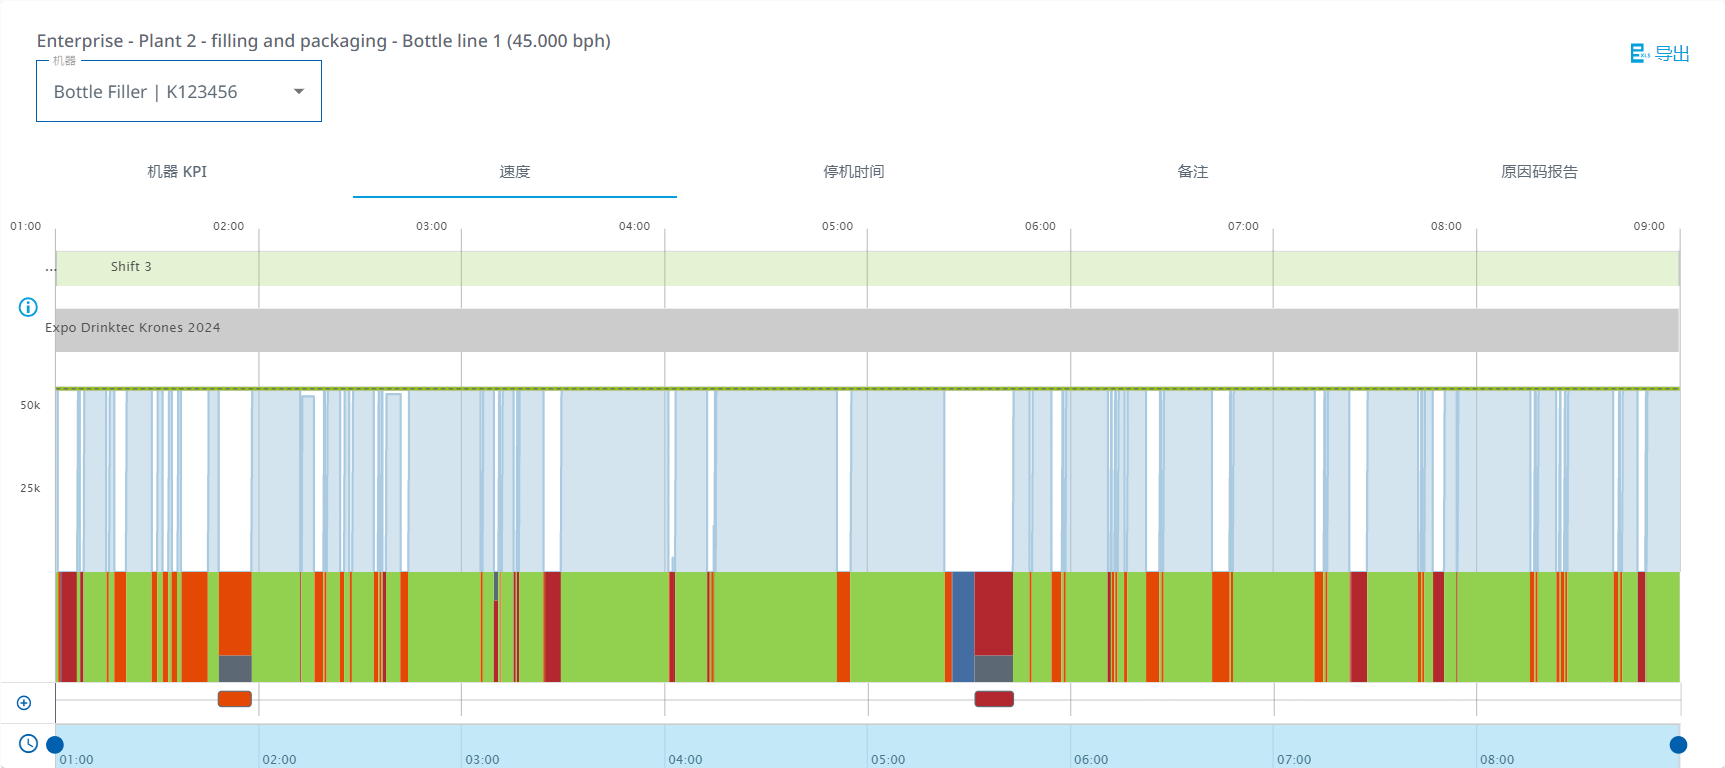
Task: Click the blue status segment in the timeline
Action: click(962, 626)
